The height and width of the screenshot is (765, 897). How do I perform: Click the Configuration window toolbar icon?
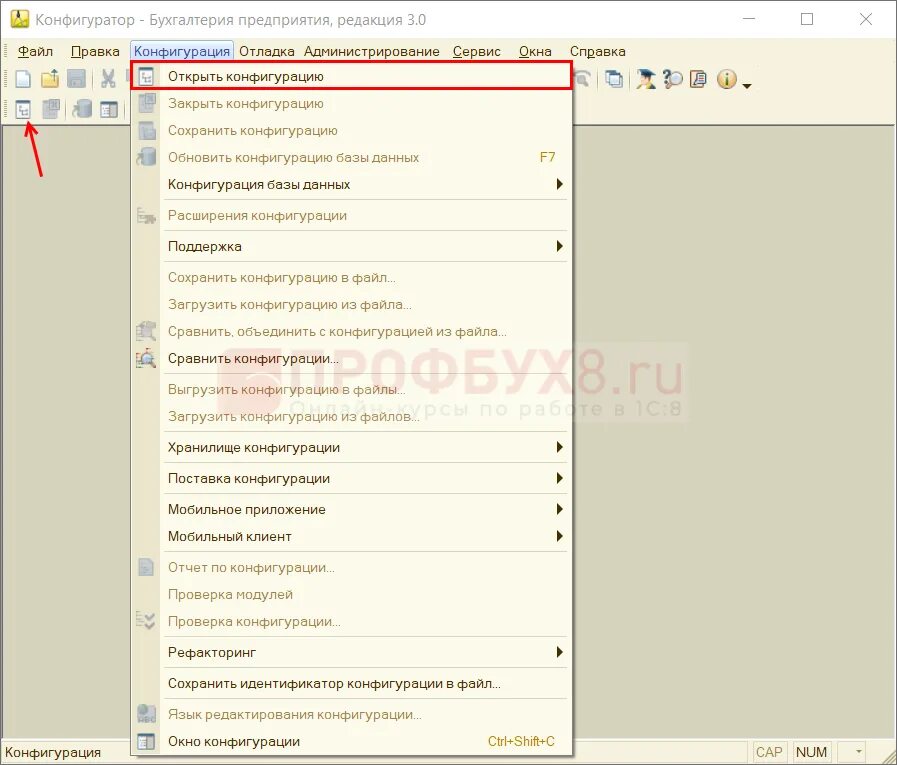pyautogui.click(x=109, y=109)
